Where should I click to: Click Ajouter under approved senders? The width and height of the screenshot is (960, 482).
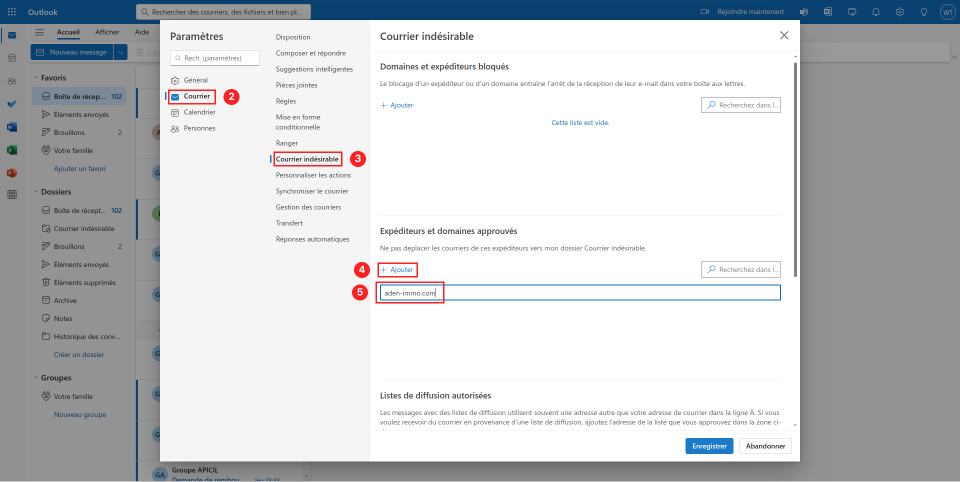tap(397, 269)
